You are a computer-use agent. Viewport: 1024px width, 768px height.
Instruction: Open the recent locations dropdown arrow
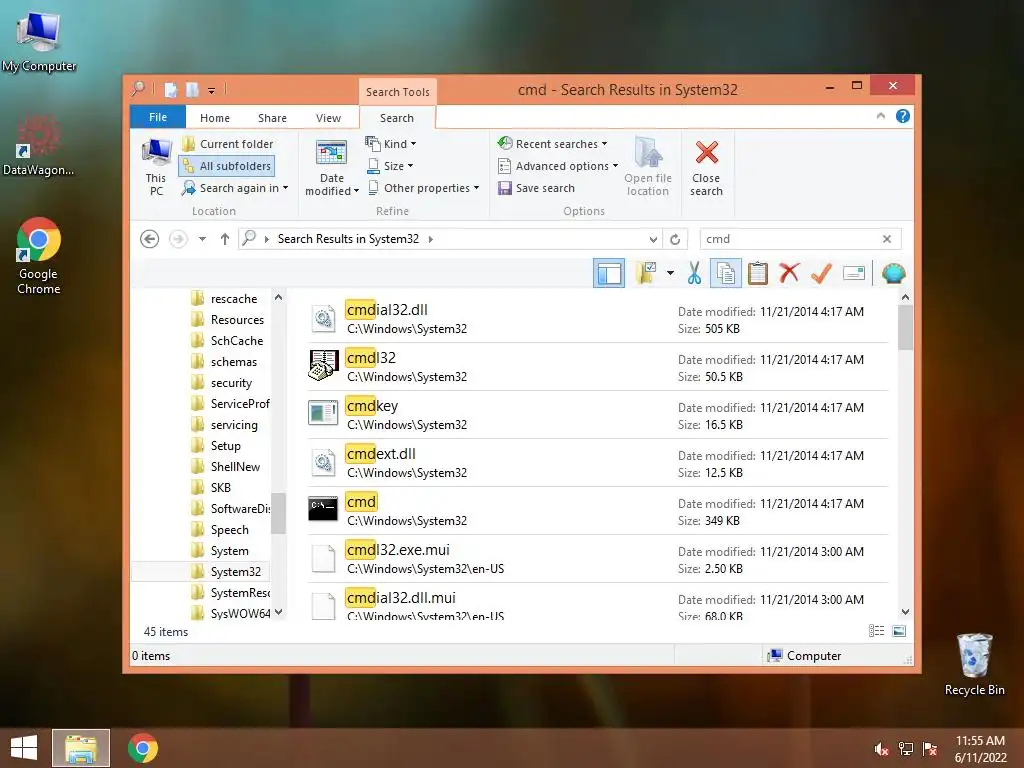click(x=202, y=239)
